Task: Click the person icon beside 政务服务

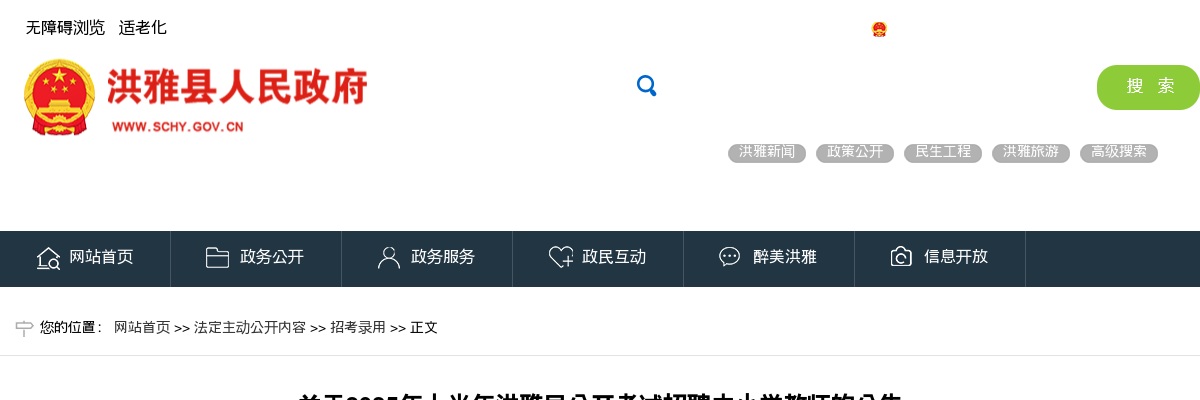Action: point(388,257)
